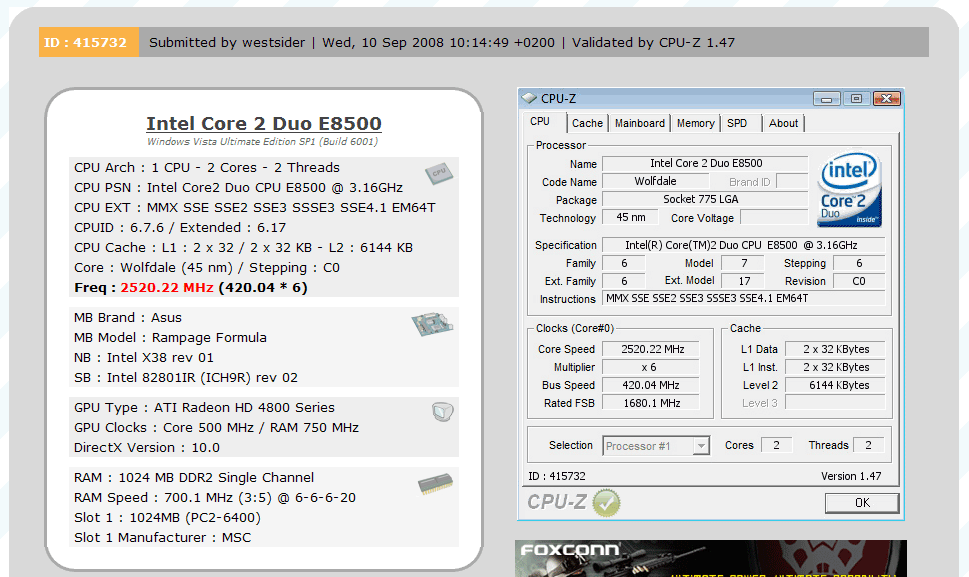The image size is (969, 577).
Task: Click the Bus Speed value 420.04 MHz
Action: [651, 385]
